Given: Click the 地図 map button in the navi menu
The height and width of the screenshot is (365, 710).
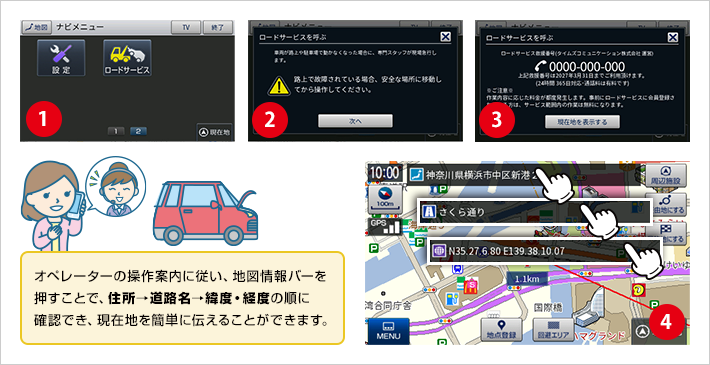Looking at the screenshot, I should tap(37, 27).
